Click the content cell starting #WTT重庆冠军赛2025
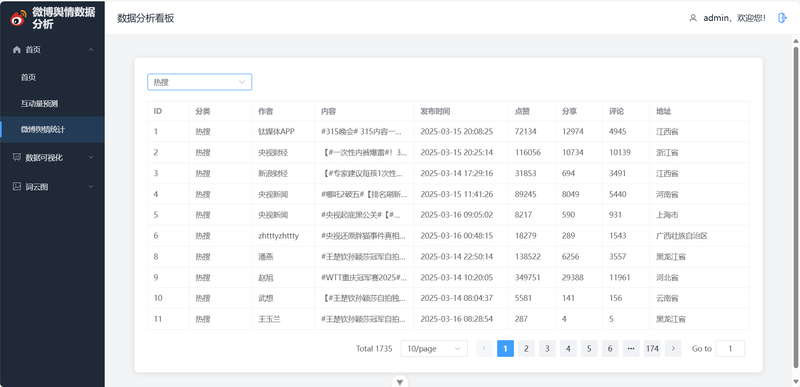Viewport: 800px width, 387px height. [x=364, y=277]
